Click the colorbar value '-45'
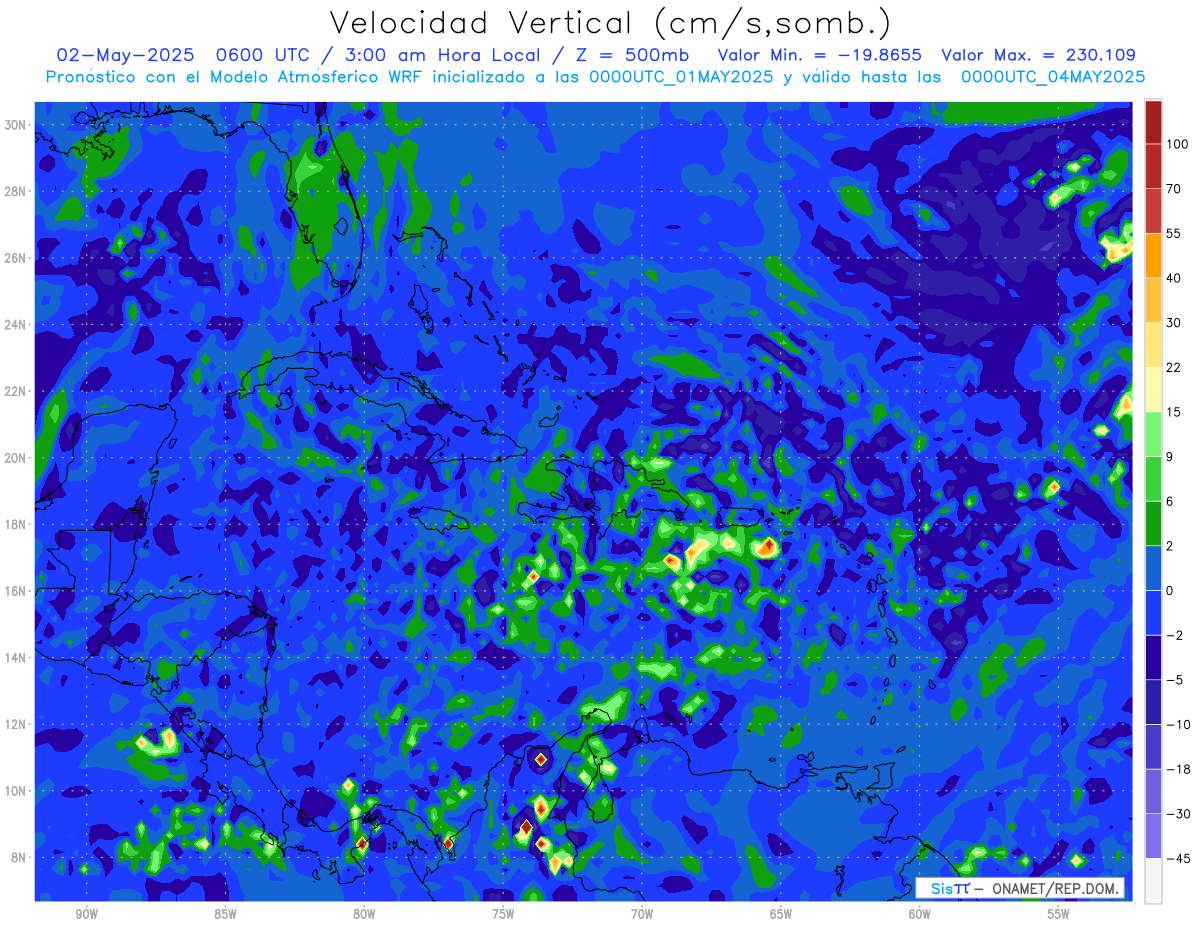The width and height of the screenshot is (1200, 927). coord(1177,858)
